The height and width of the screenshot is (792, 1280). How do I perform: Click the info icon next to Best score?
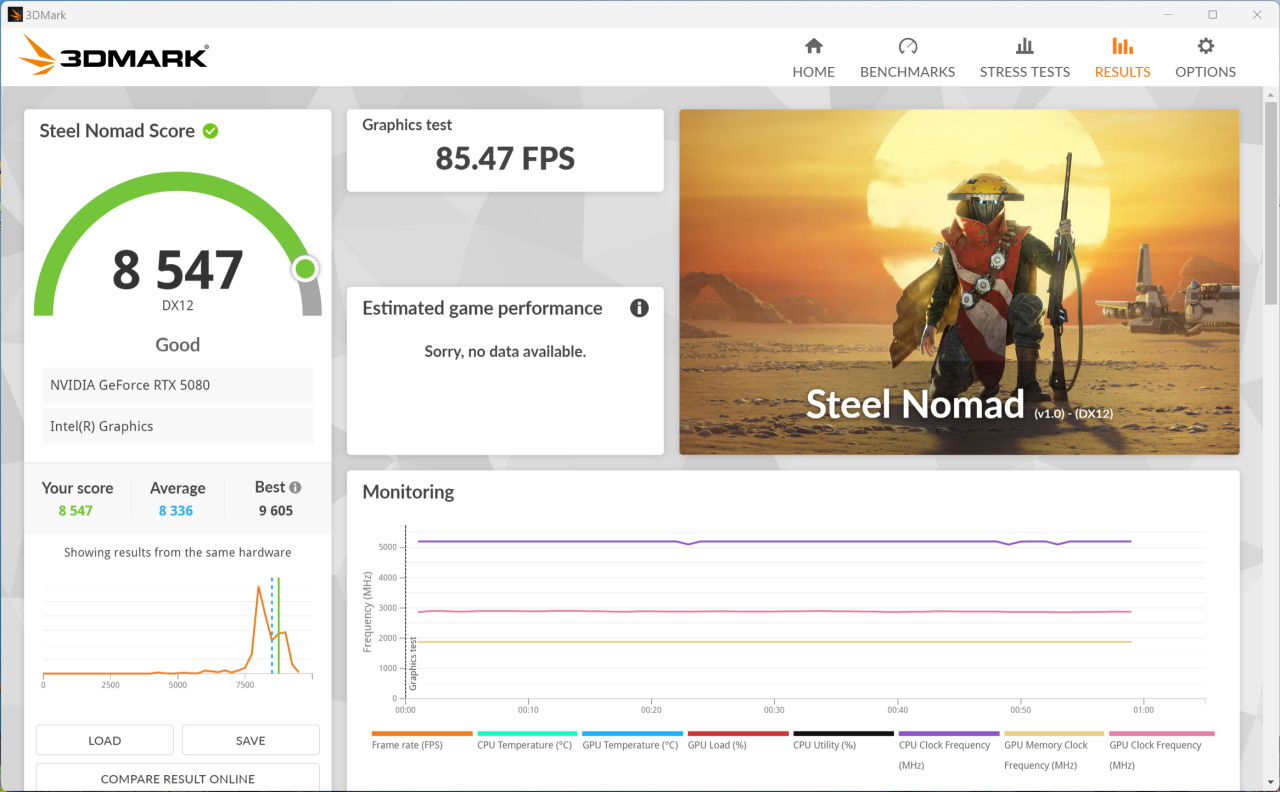point(295,487)
